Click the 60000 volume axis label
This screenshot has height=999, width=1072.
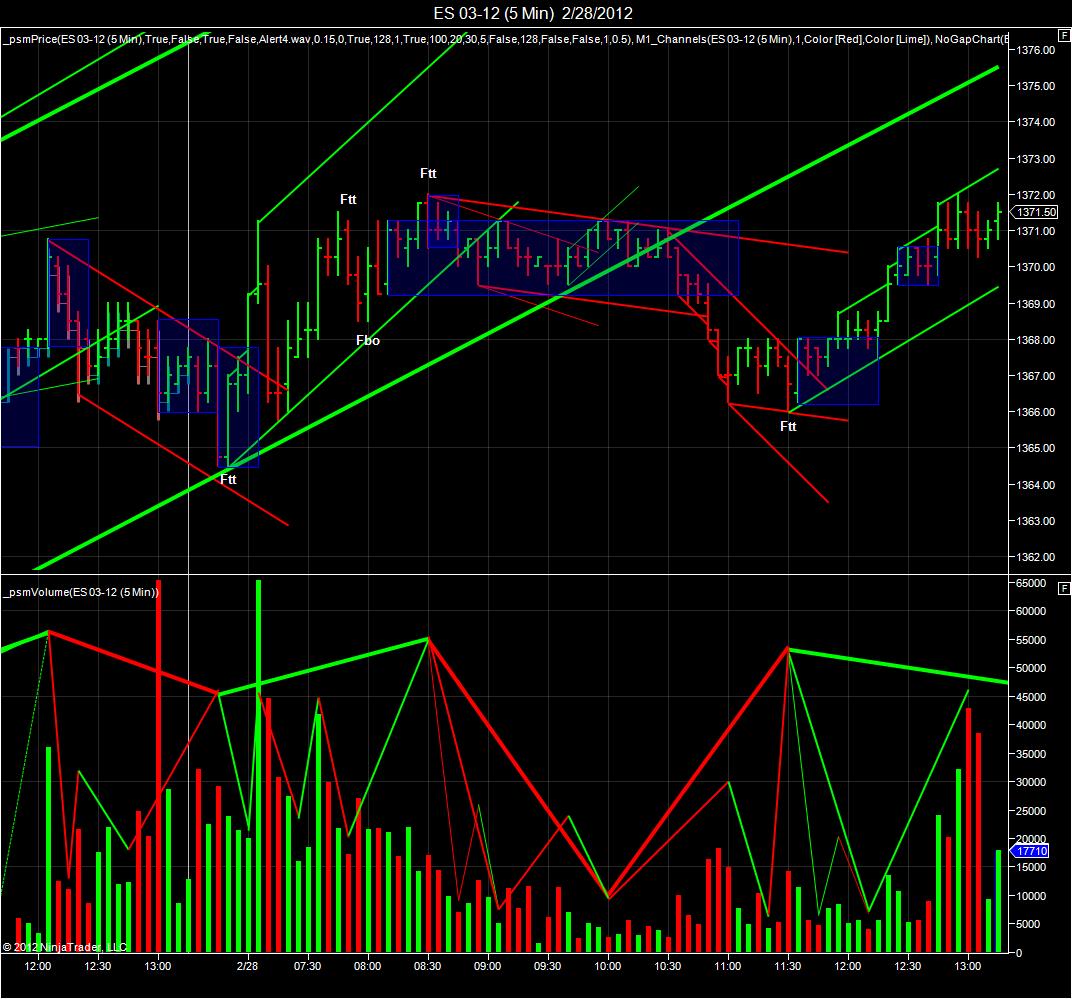point(1032,611)
